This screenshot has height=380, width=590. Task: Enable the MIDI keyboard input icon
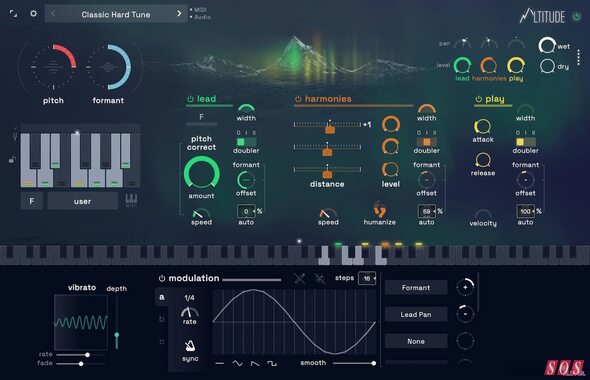pos(131,200)
